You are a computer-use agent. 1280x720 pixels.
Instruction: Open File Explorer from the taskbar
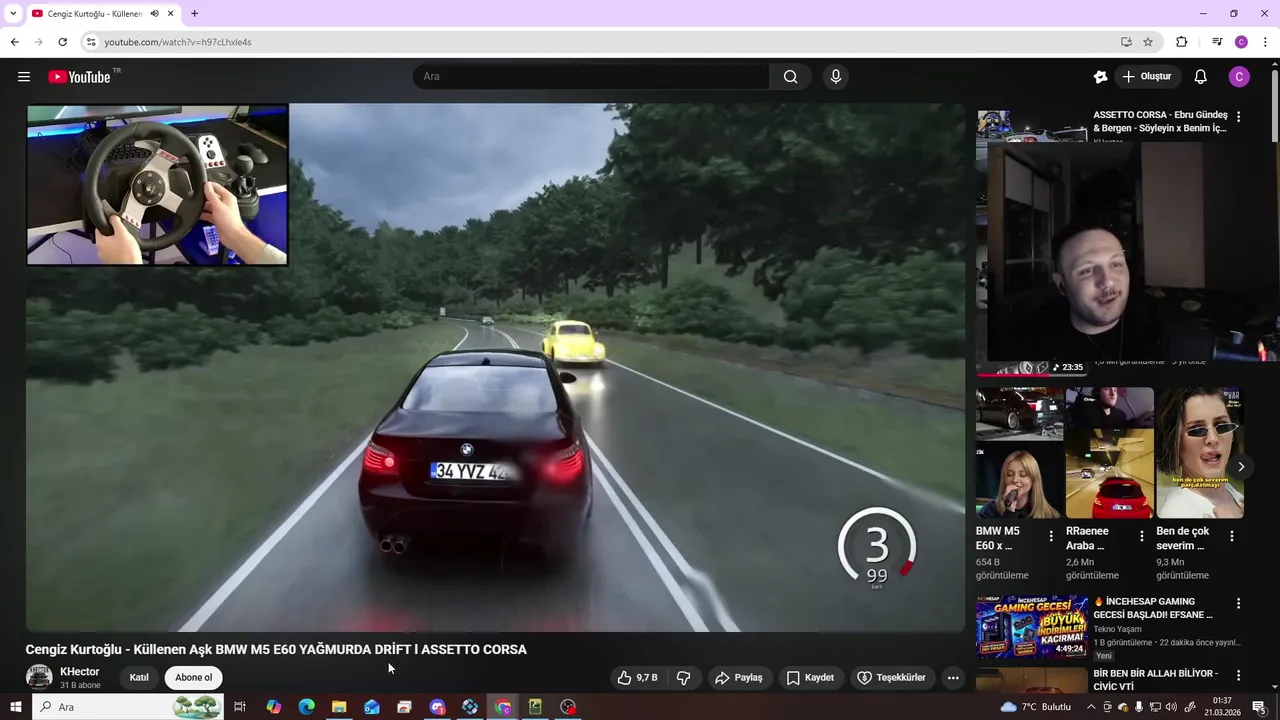click(339, 707)
